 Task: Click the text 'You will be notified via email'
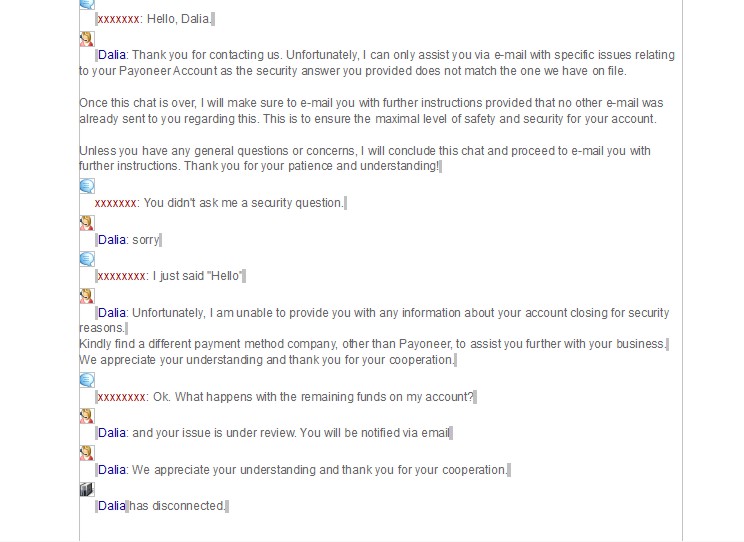coord(375,433)
